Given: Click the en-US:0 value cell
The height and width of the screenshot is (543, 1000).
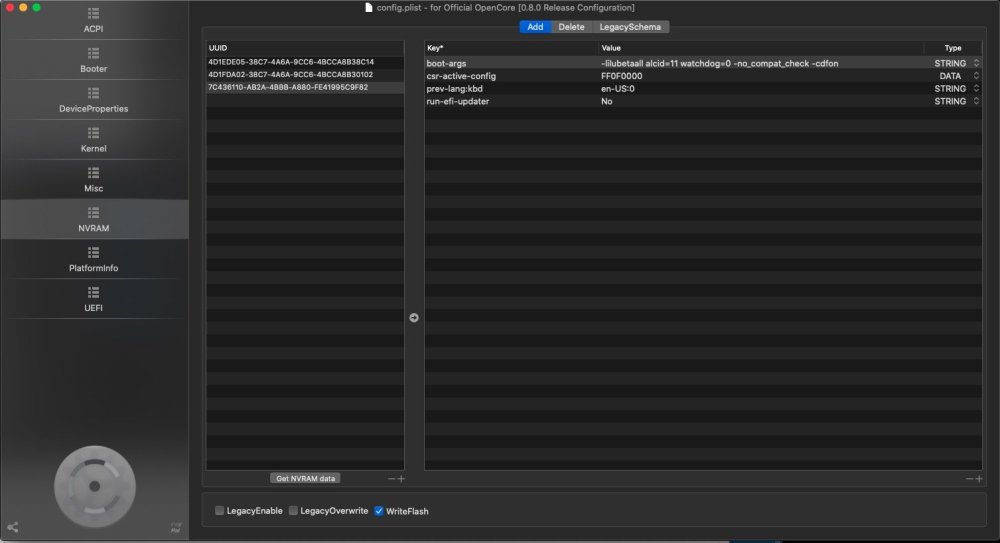Looking at the screenshot, I should pyautogui.click(x=761, y=89).
